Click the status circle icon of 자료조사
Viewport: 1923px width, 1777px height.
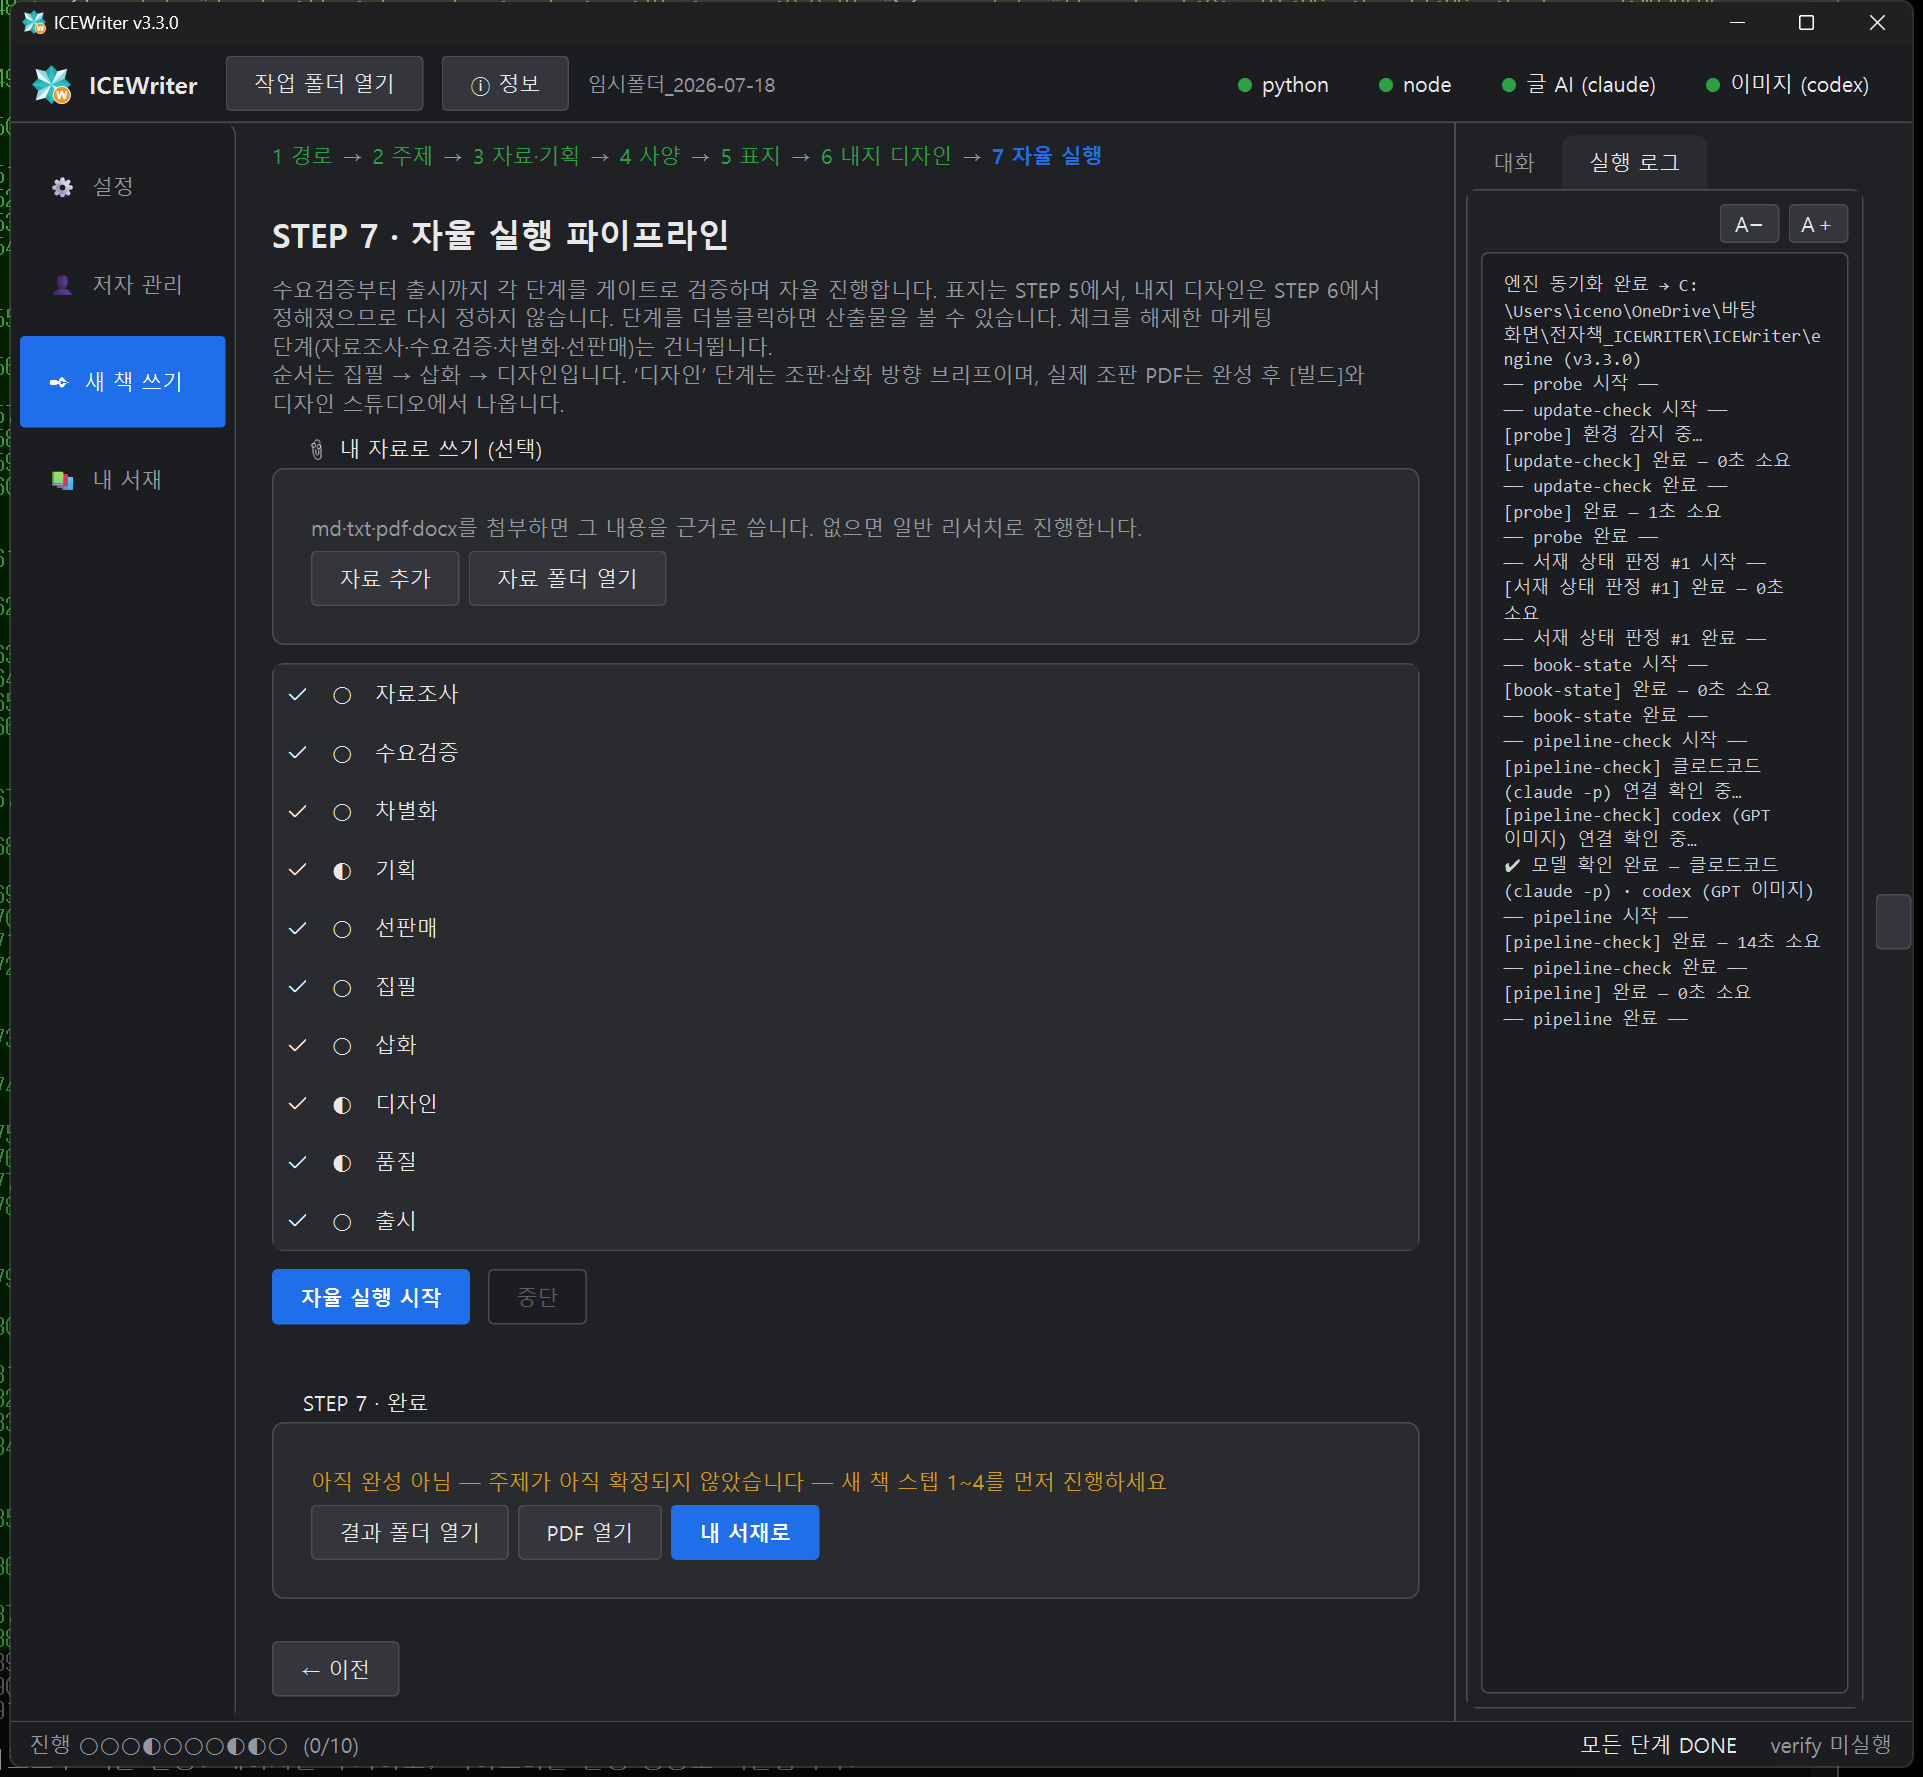[x=342, y=695]
